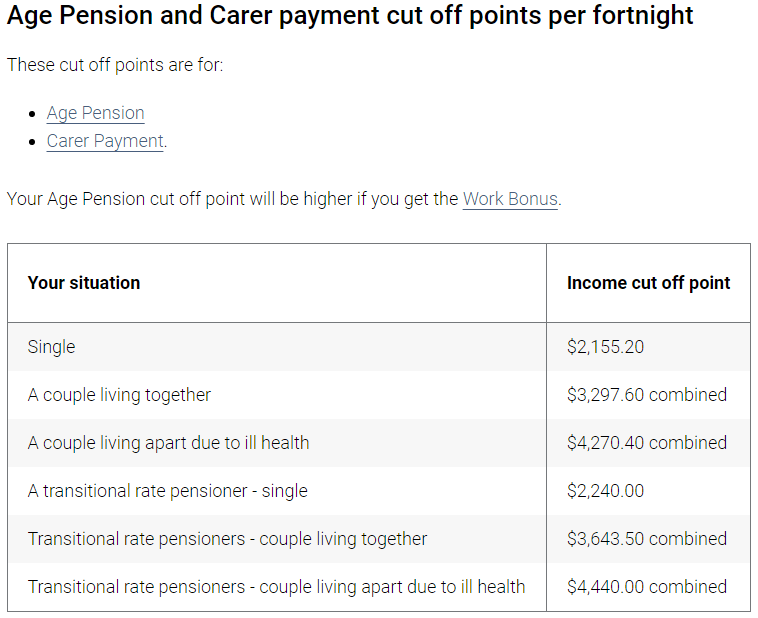Click the $4,440.00 combined value
Screen dimensions: 758x618
pyautogui.click(x=646, y=587)
